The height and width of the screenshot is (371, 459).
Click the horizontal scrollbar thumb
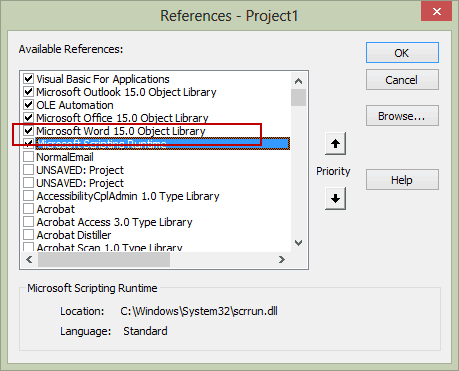pos(104,259)
